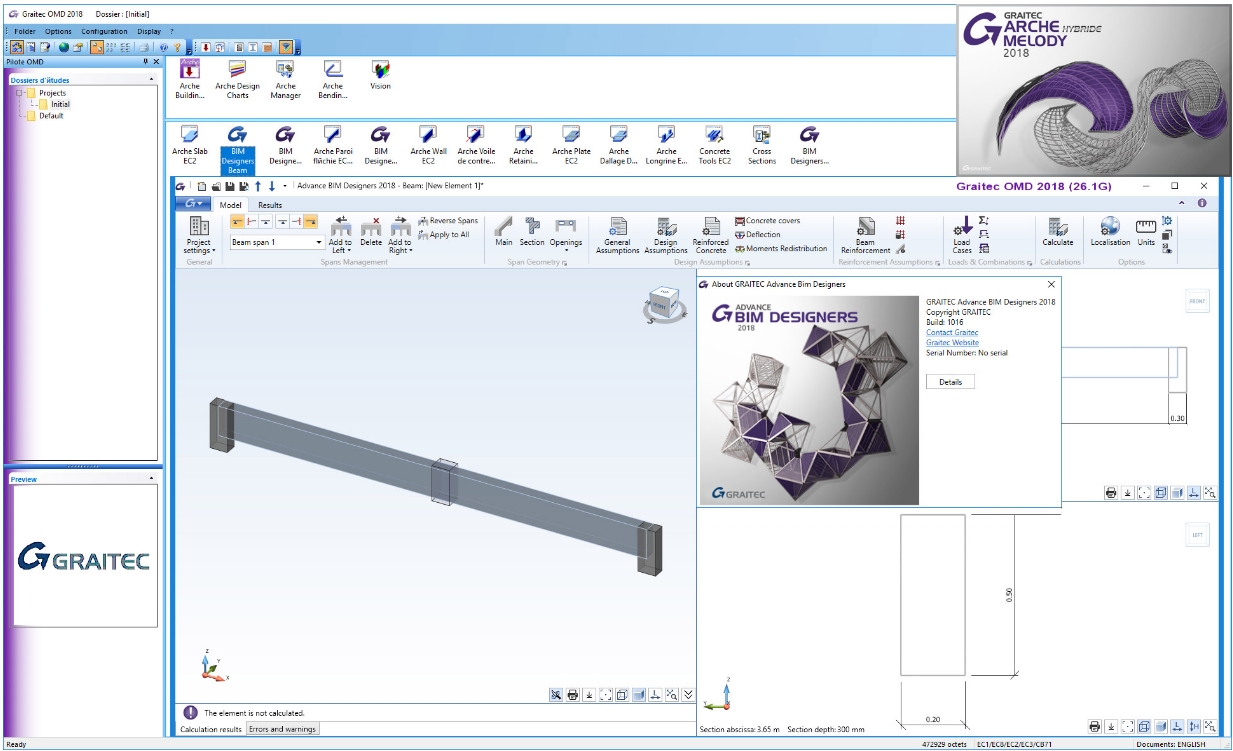Open Arche Design Charts module
1233x751 pixels.
click(x=237, y=79)
